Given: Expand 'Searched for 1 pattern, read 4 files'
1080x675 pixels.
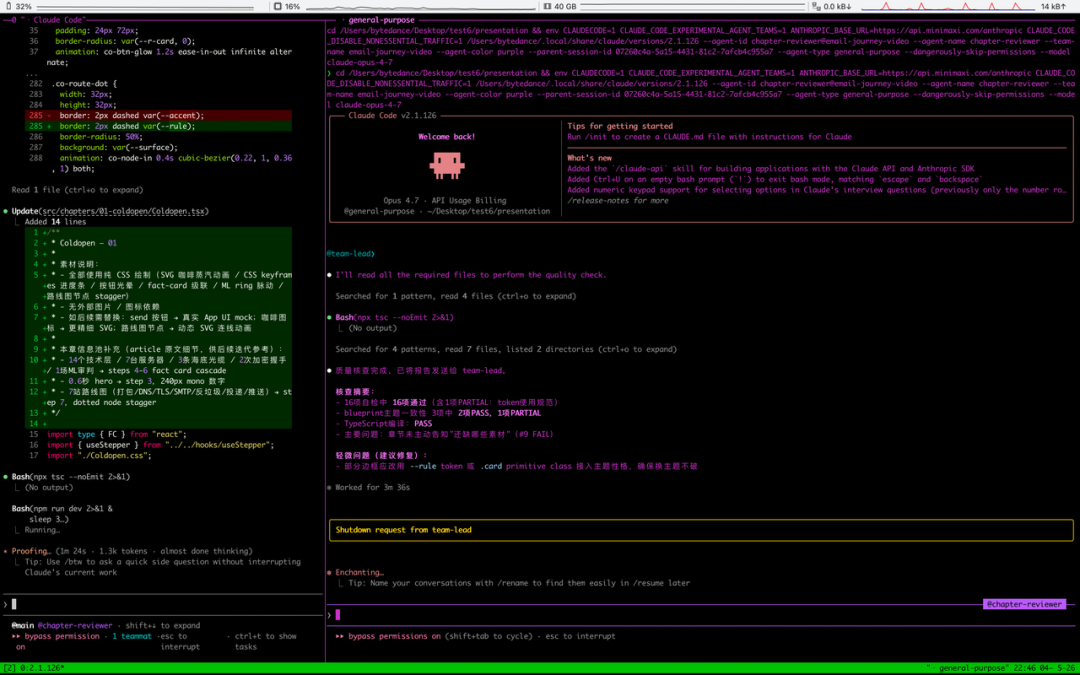Looking at the screenshot, I should coord(456,296).
